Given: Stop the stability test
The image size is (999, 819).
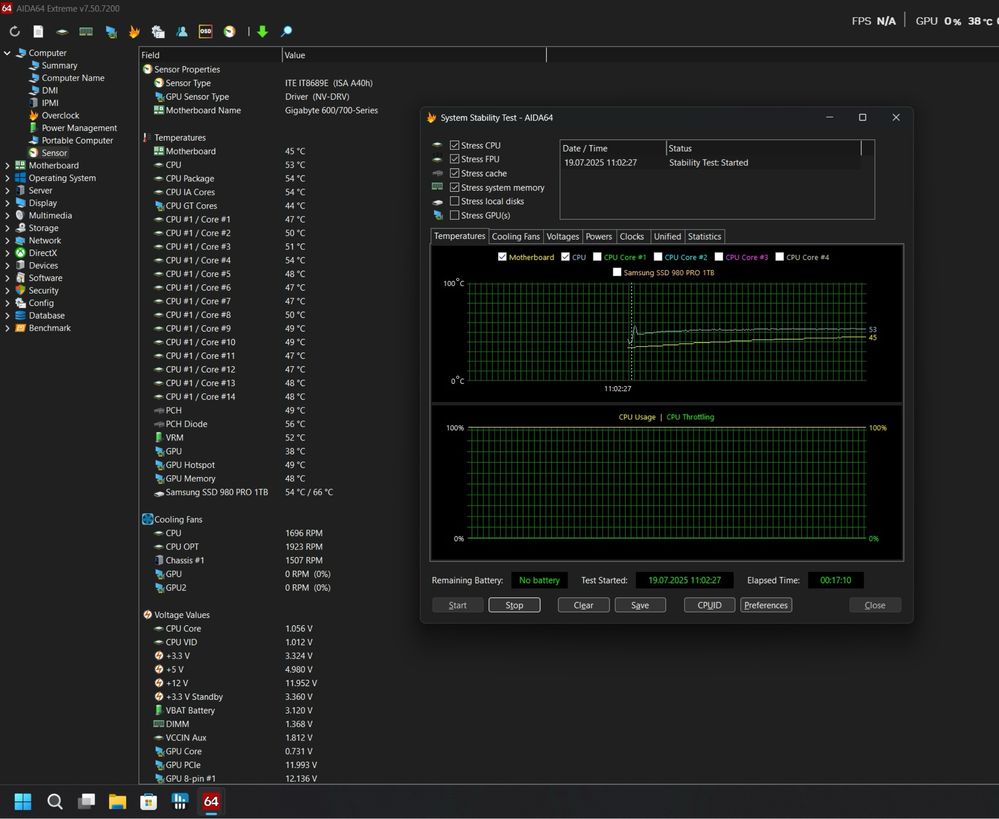Looking at the screenshot, I should point(514,605).
